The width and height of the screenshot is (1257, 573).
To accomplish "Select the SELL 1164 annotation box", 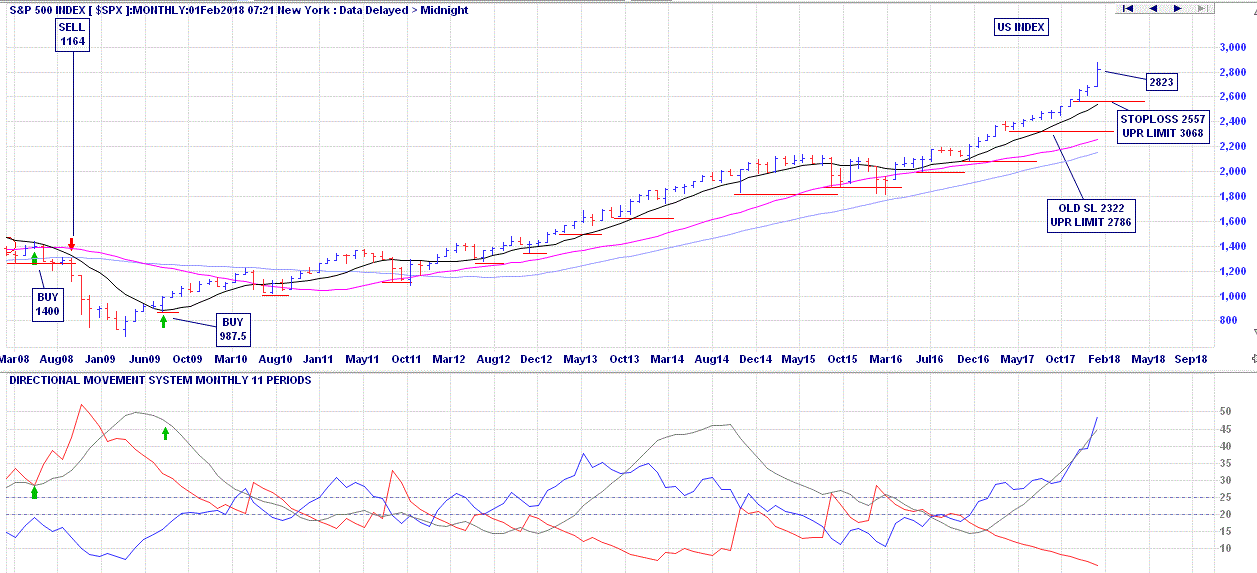I will [72, 36].
